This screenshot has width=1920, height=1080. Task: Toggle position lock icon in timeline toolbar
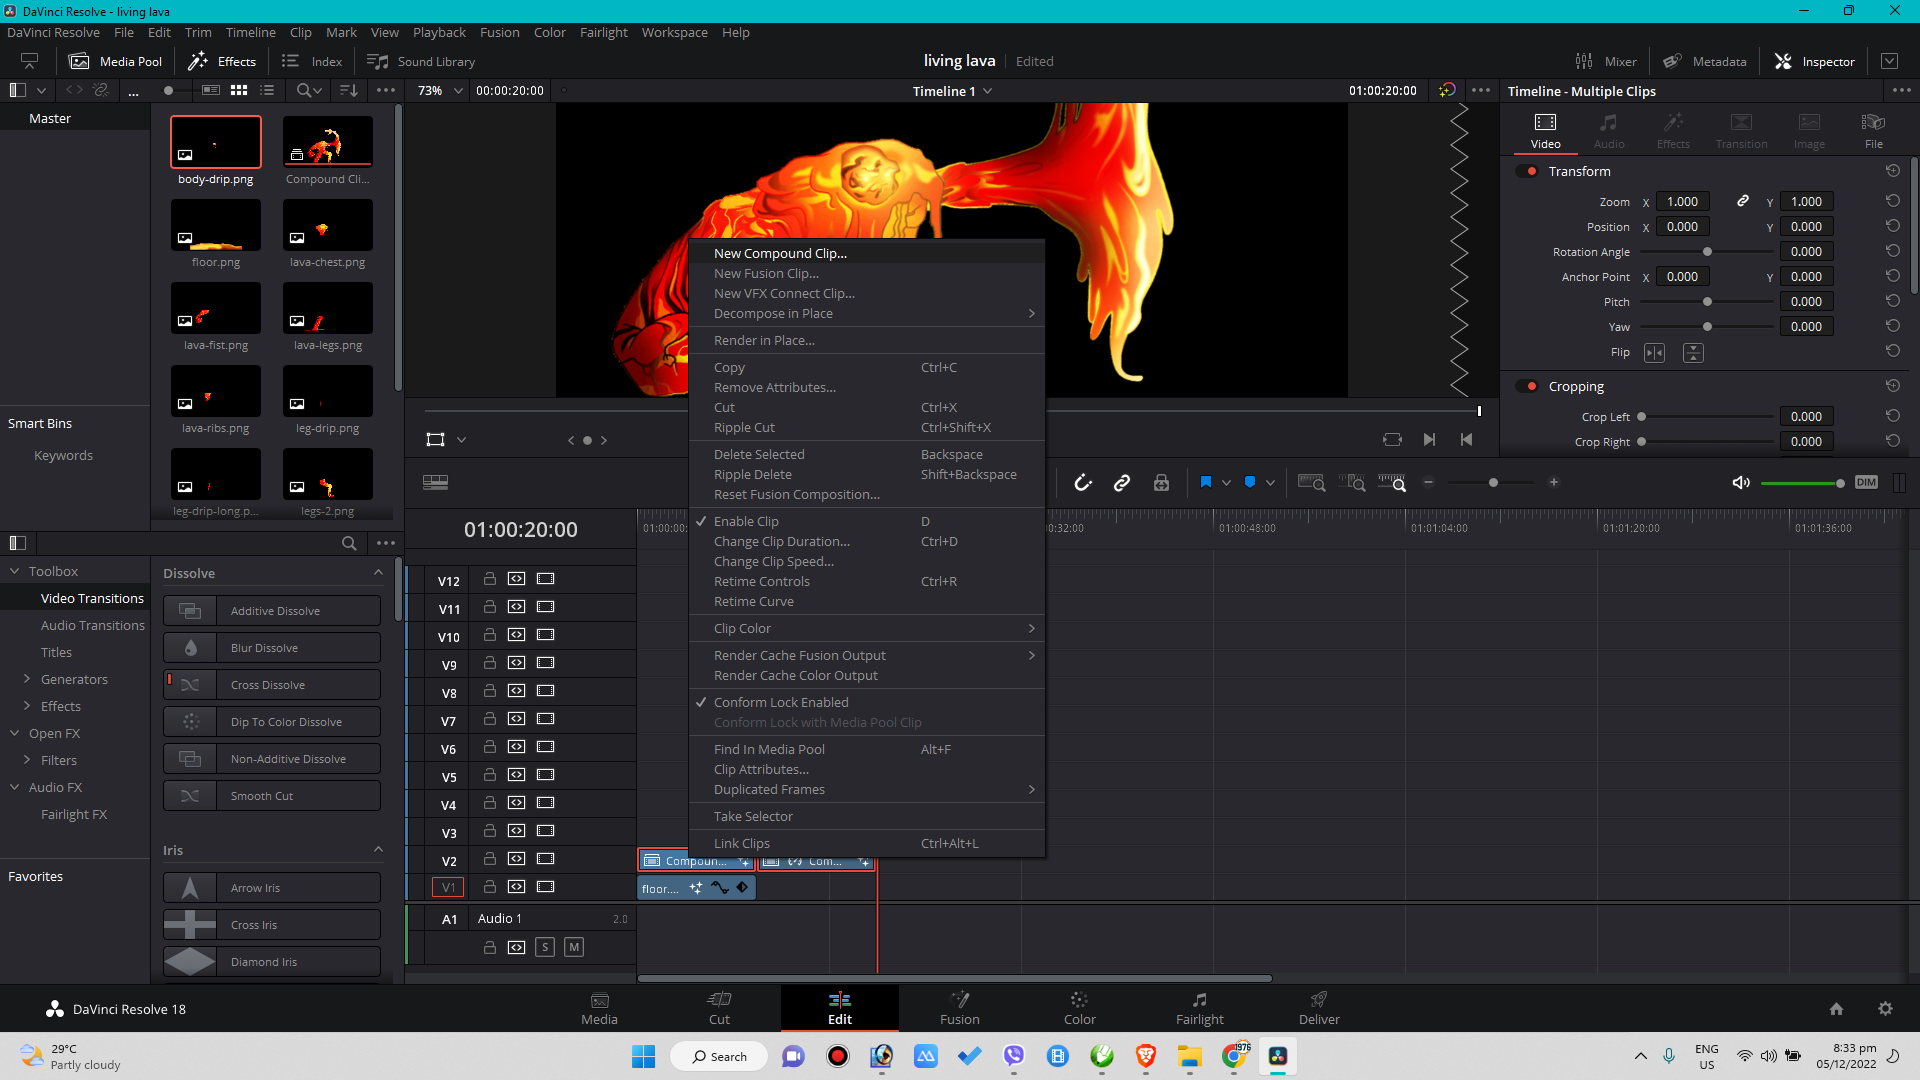(1161, 483)
